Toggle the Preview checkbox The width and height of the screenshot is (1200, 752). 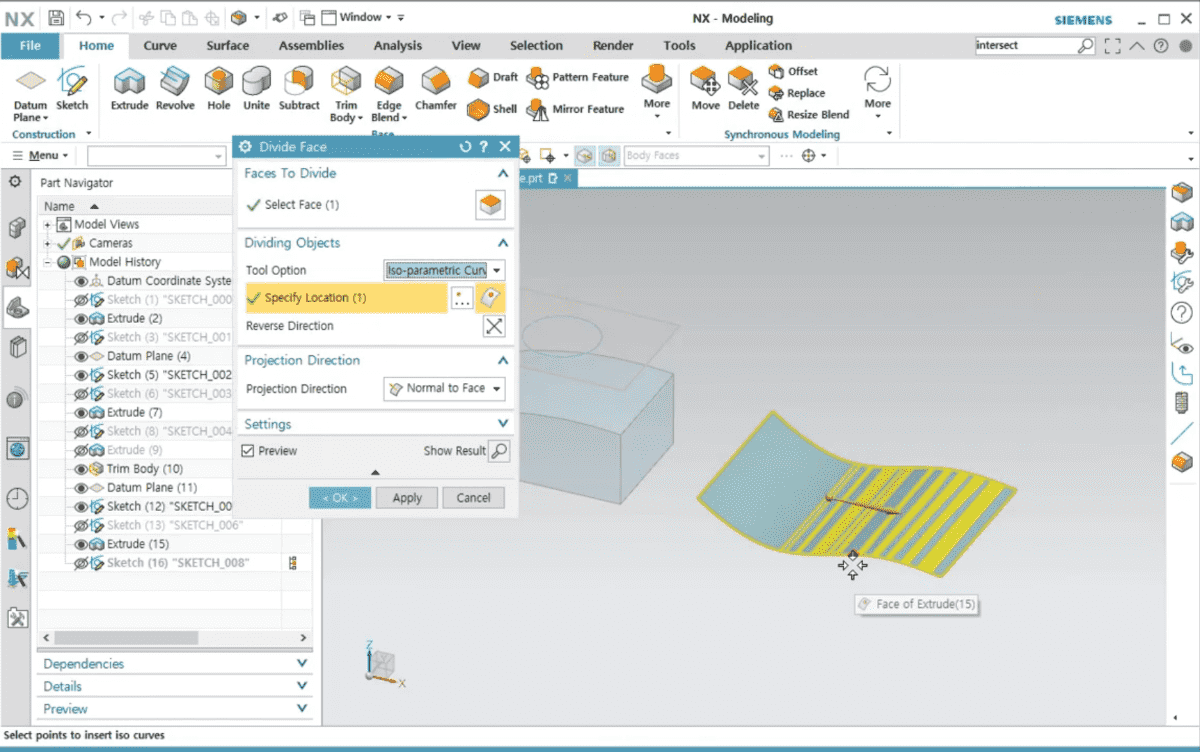[248, 451]
